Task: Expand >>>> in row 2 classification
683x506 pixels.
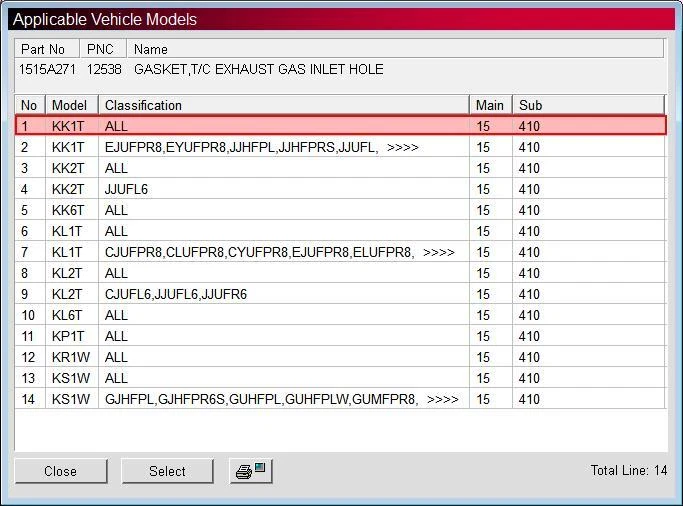Action: point(402,147)
